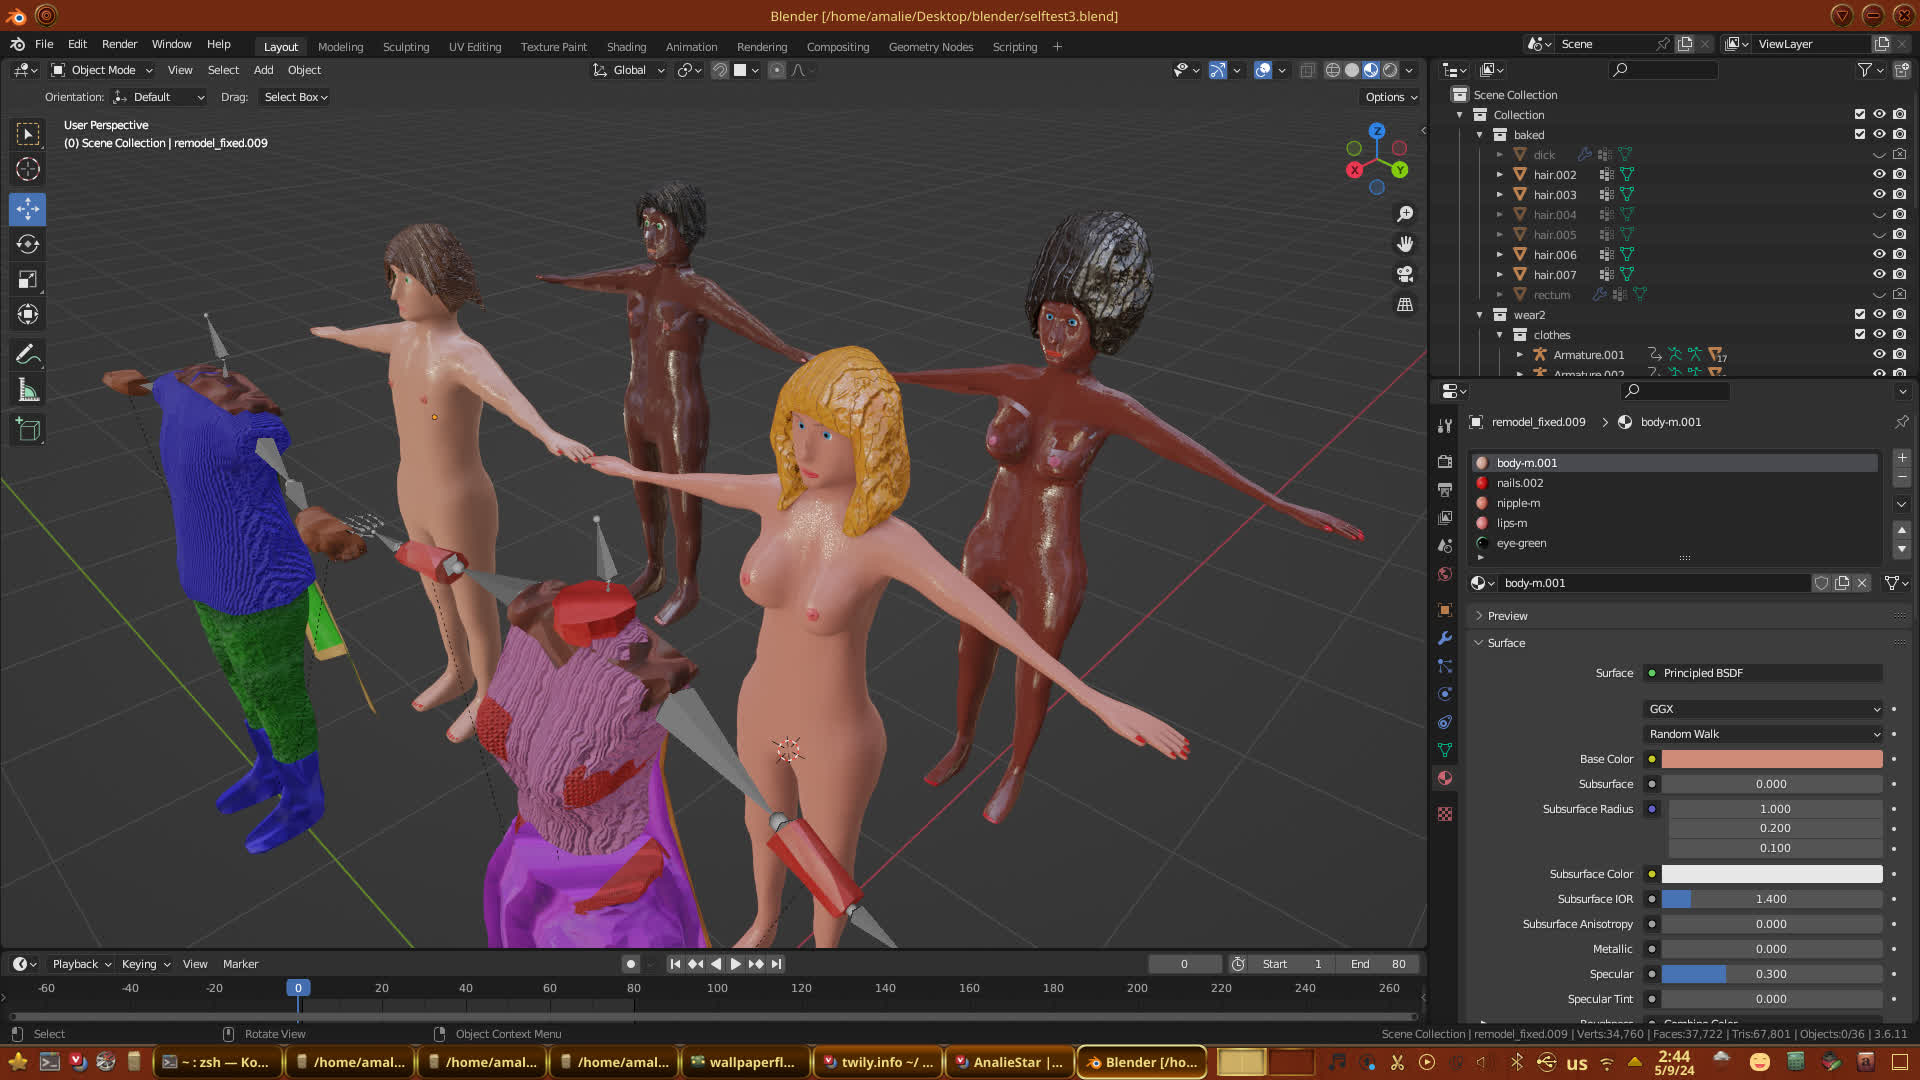
Task: Click the Cursor tool
Action: [28, 169]
